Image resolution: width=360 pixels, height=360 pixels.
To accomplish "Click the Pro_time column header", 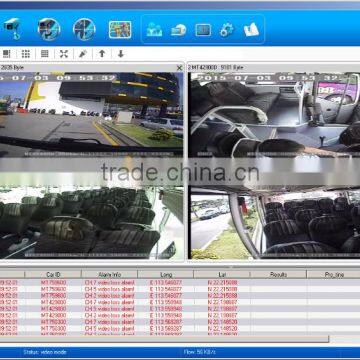I will [333, 275].
